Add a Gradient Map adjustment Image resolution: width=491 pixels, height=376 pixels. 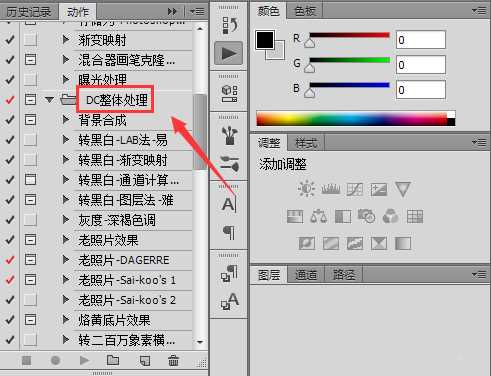tap(403, 243)
